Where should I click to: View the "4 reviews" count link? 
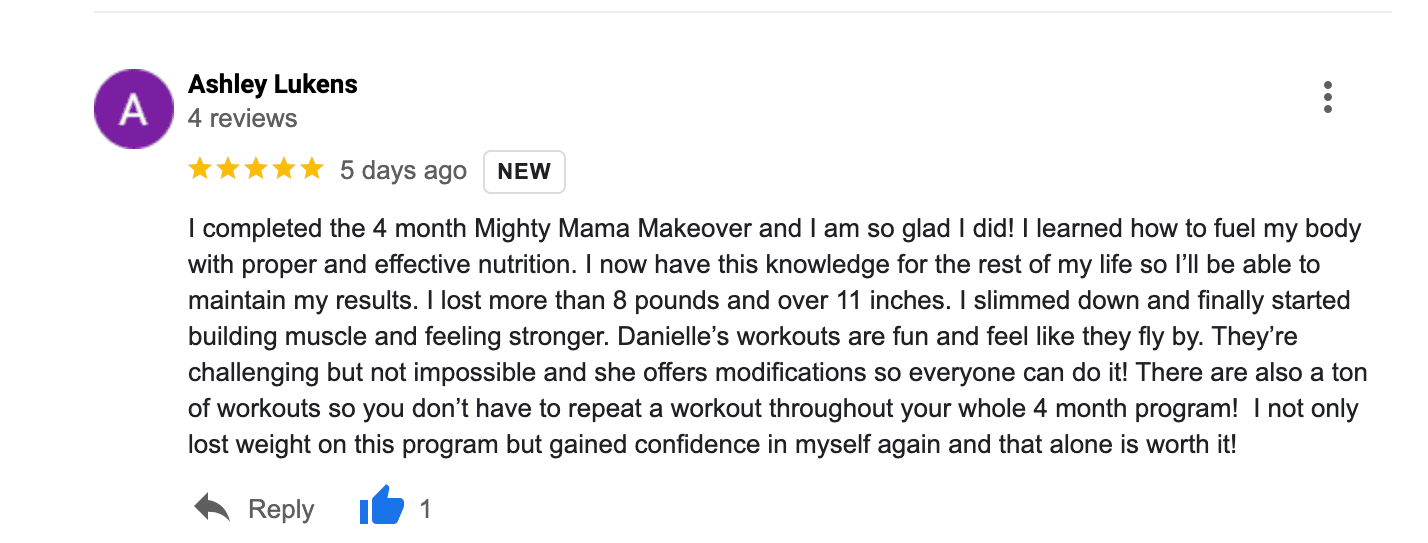coord(243,118)
